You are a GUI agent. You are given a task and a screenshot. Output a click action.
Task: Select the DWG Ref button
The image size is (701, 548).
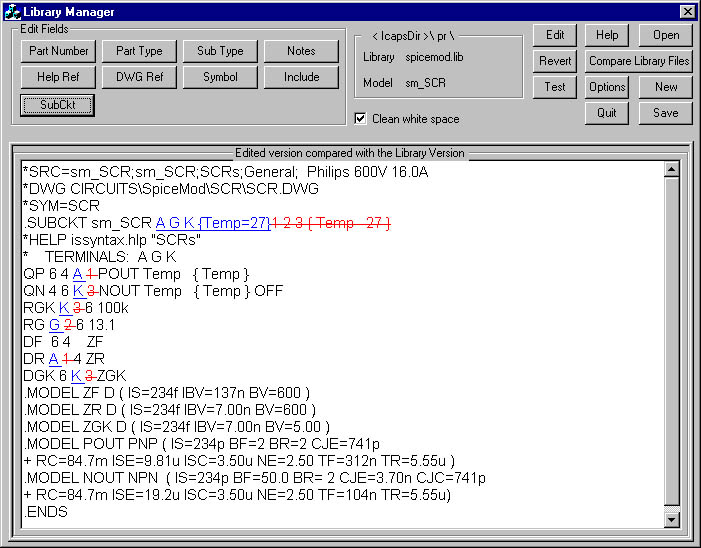139,77
